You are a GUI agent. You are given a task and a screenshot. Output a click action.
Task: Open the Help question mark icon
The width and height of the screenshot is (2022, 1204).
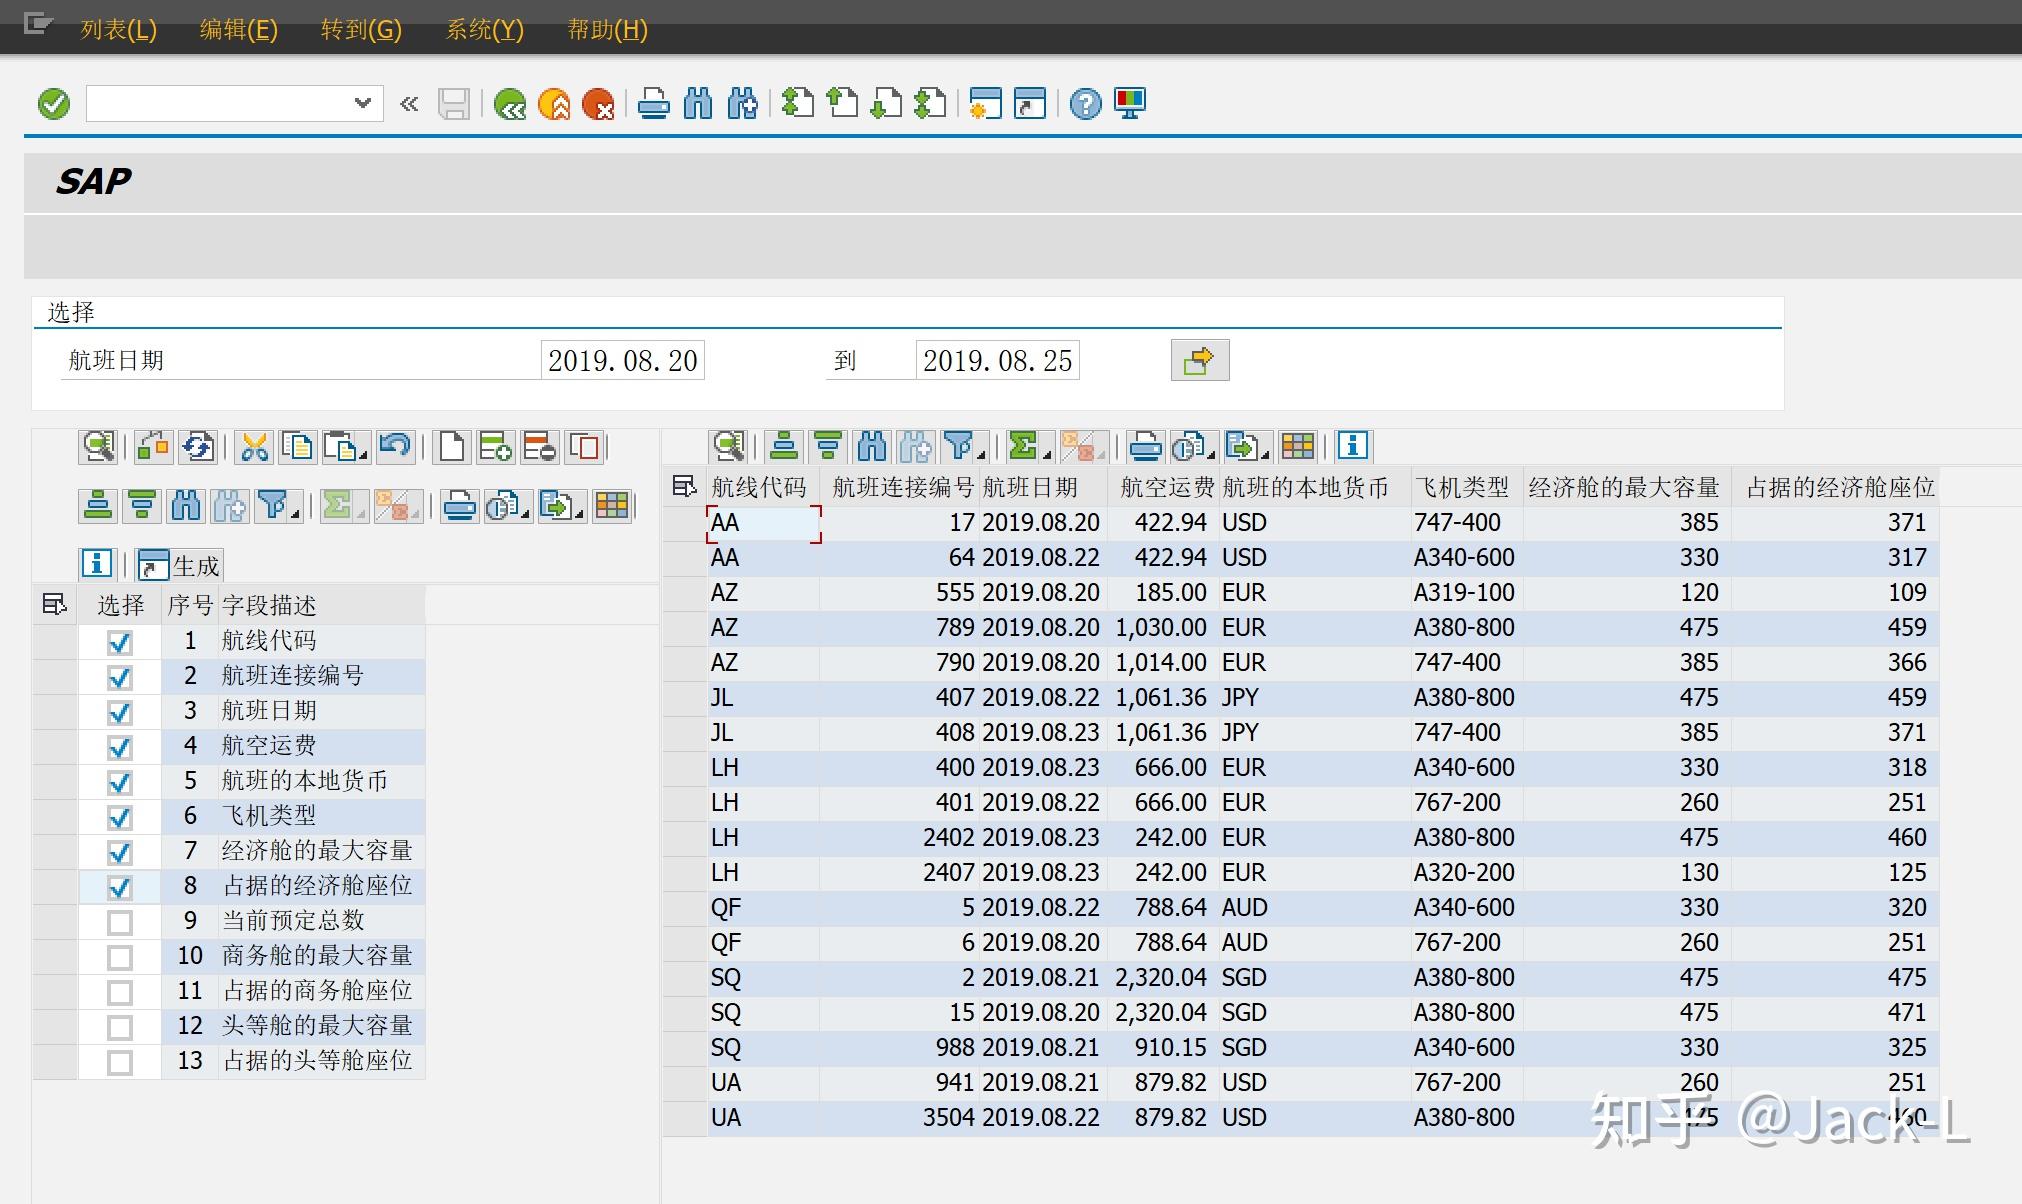1085,104
